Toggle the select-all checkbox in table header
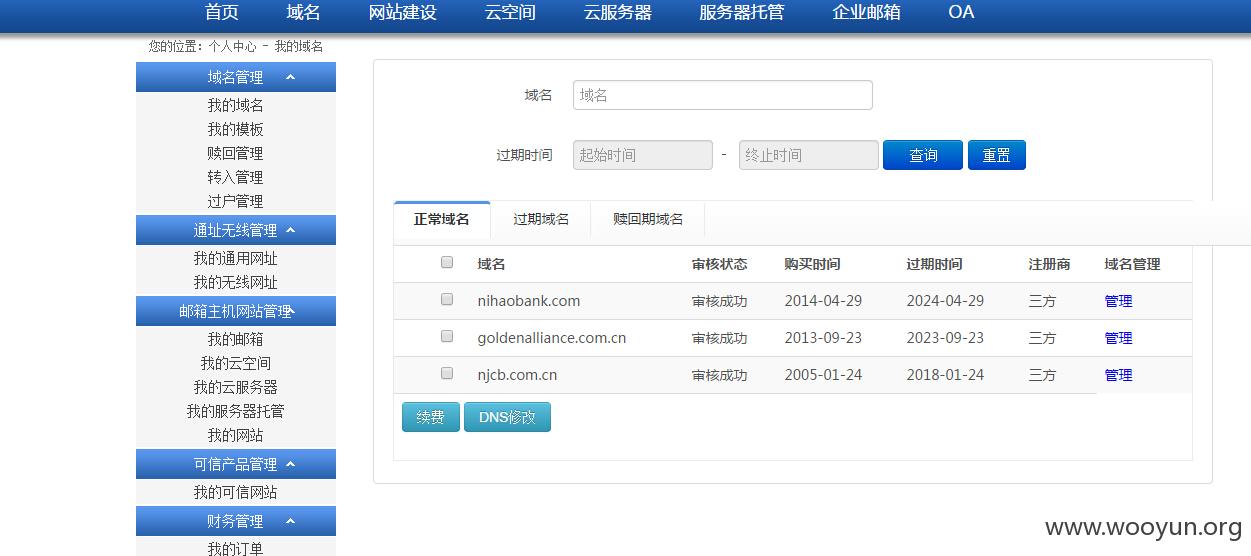 pos(447,262)
